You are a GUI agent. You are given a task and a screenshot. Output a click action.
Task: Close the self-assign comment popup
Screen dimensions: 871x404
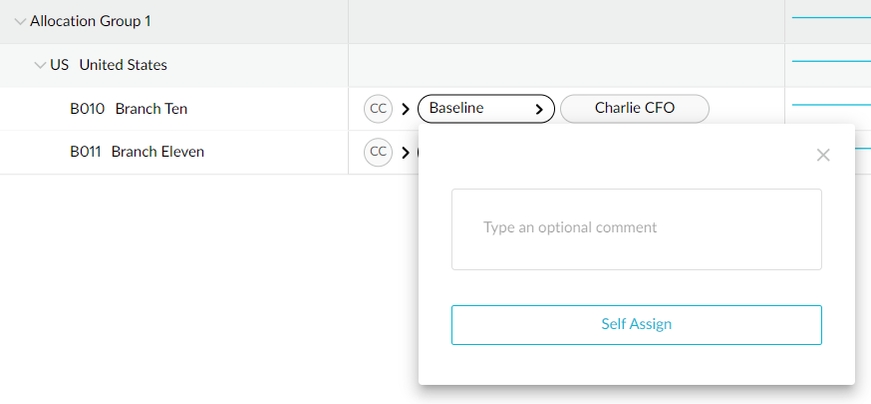pyautogui.click(x=823, y=155)
